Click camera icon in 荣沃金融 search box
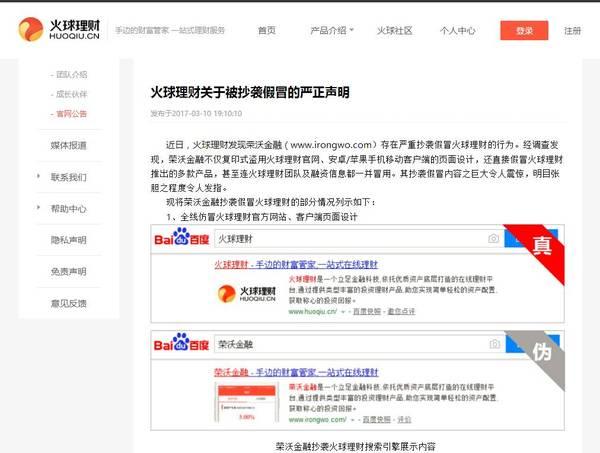 click(x=494, y=344)
